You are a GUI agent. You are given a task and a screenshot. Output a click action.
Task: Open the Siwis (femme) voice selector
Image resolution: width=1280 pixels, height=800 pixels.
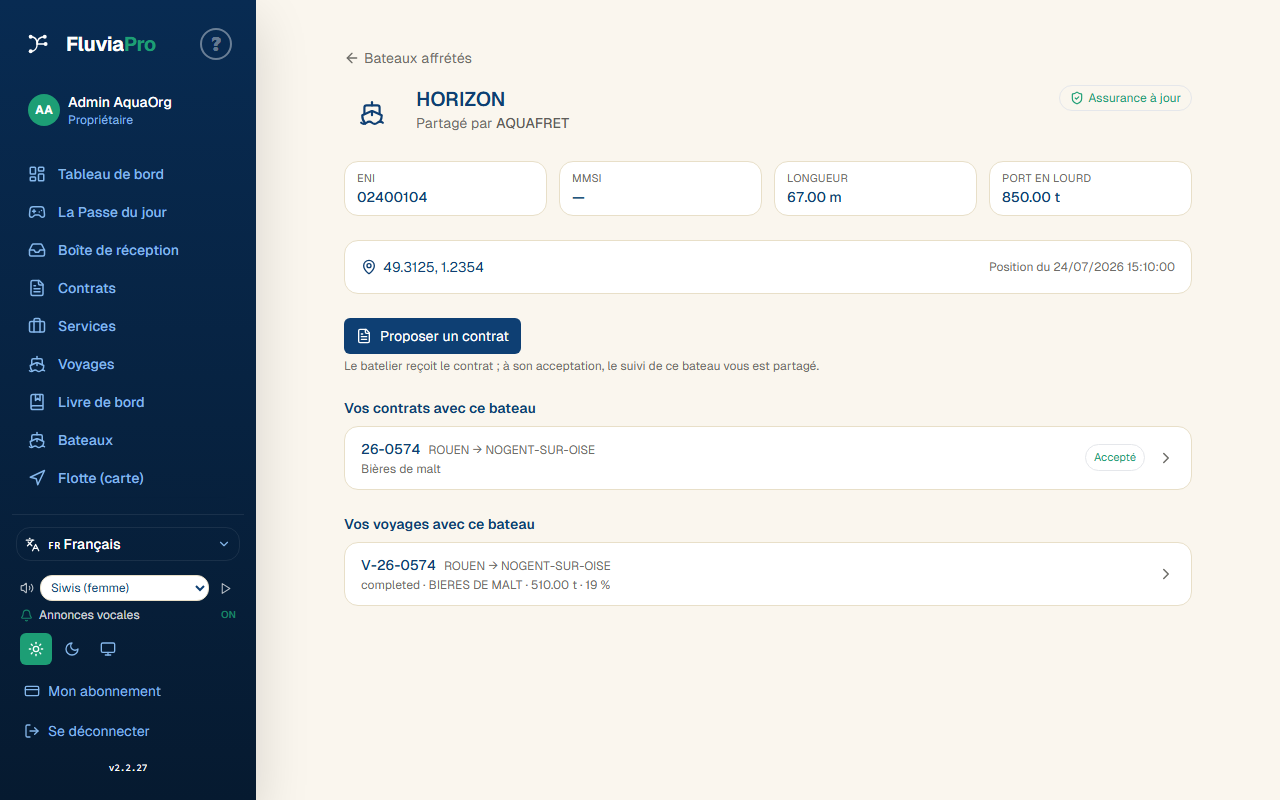tap(124, 588)
